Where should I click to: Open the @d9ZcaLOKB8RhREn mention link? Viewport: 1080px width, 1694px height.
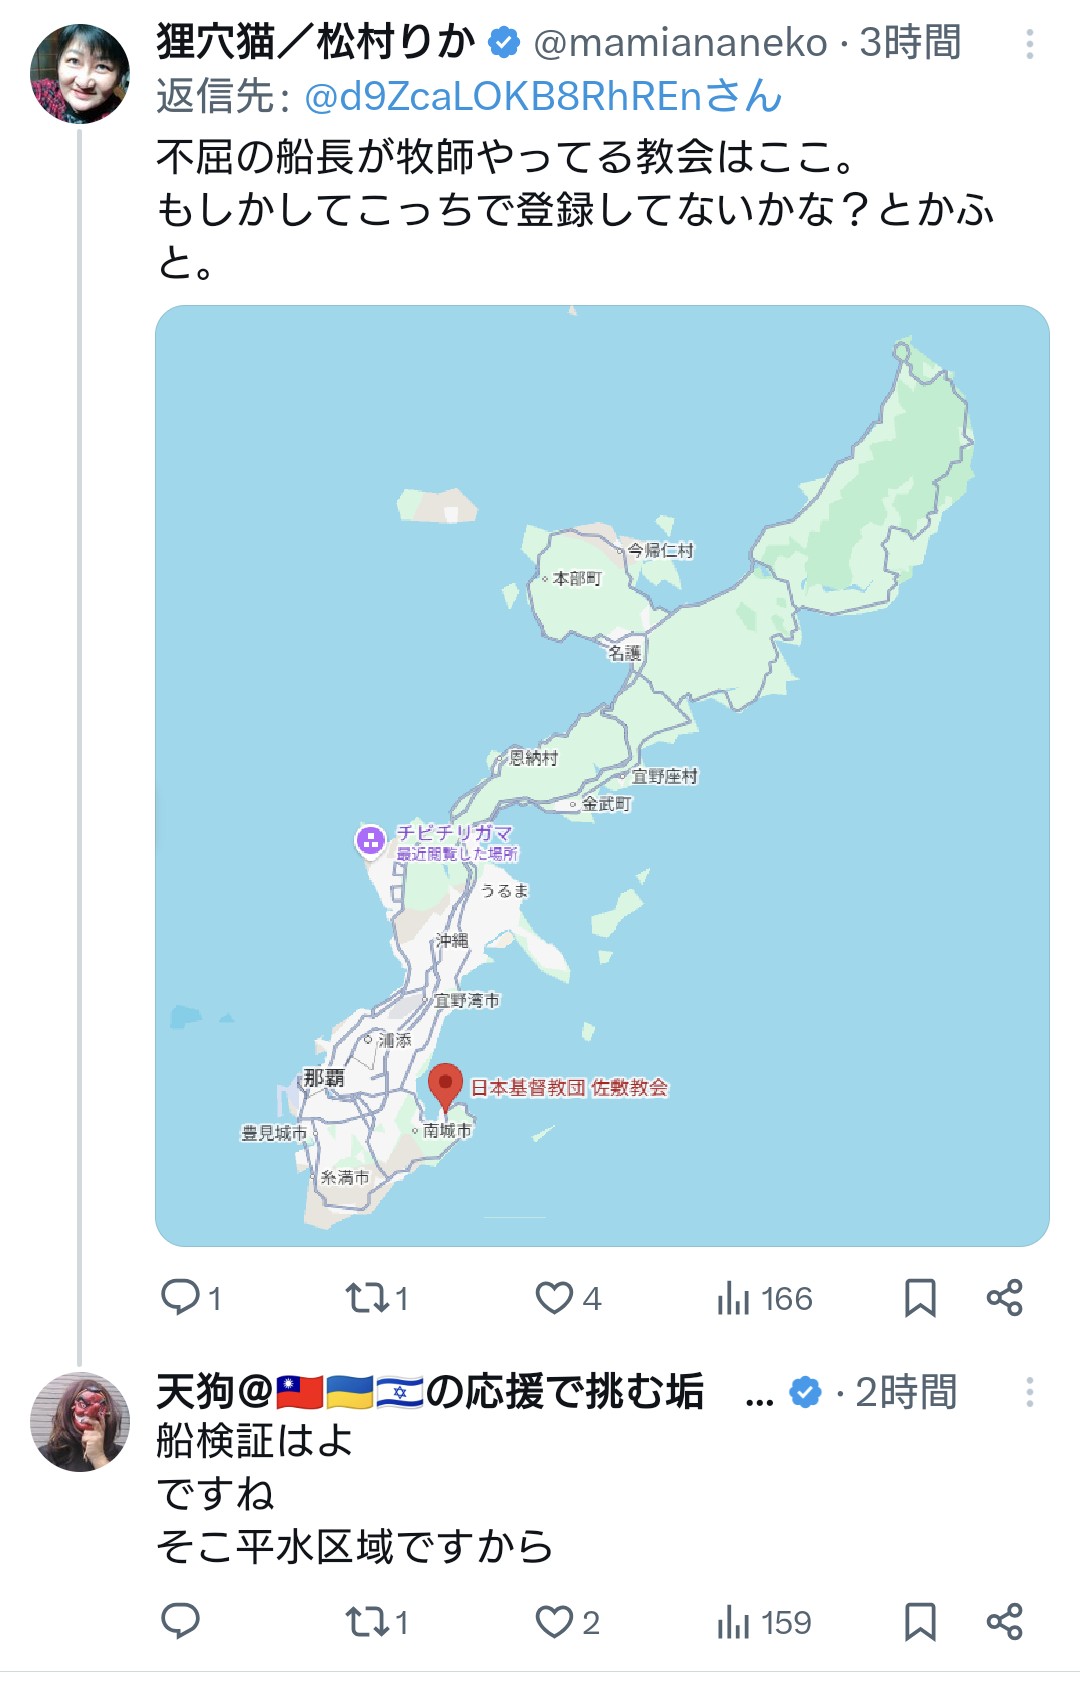click(542, 97)
